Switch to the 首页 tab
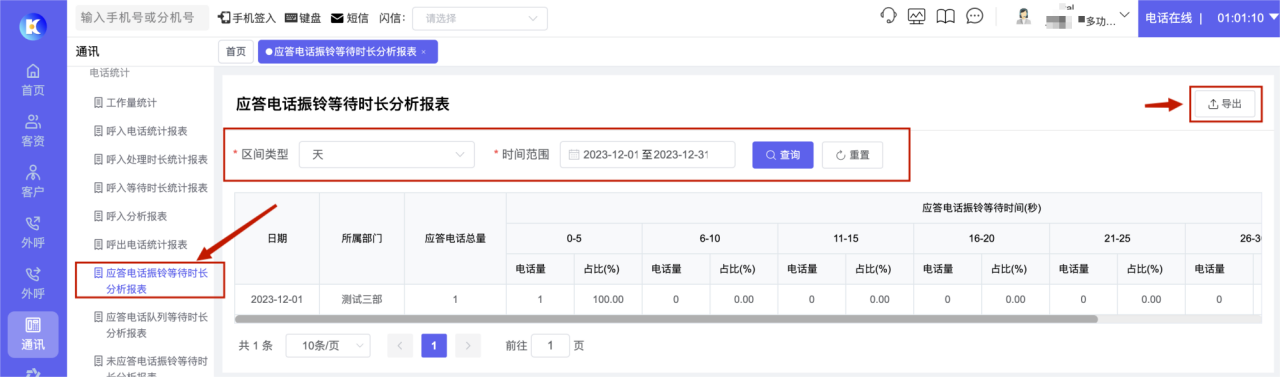1280x377 pixels. (235, 51)
